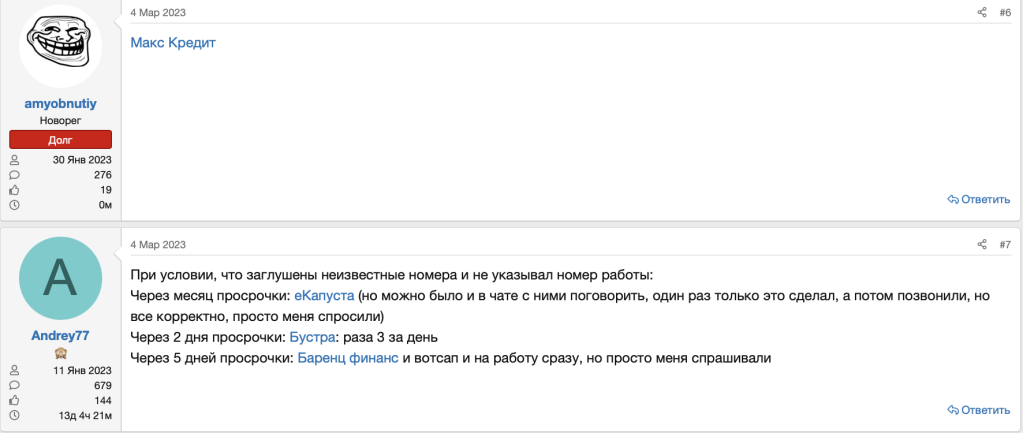Screen dimensions: 1023x433
Task: Click the share icon on post #7
Action: click(x=982, y=245)
